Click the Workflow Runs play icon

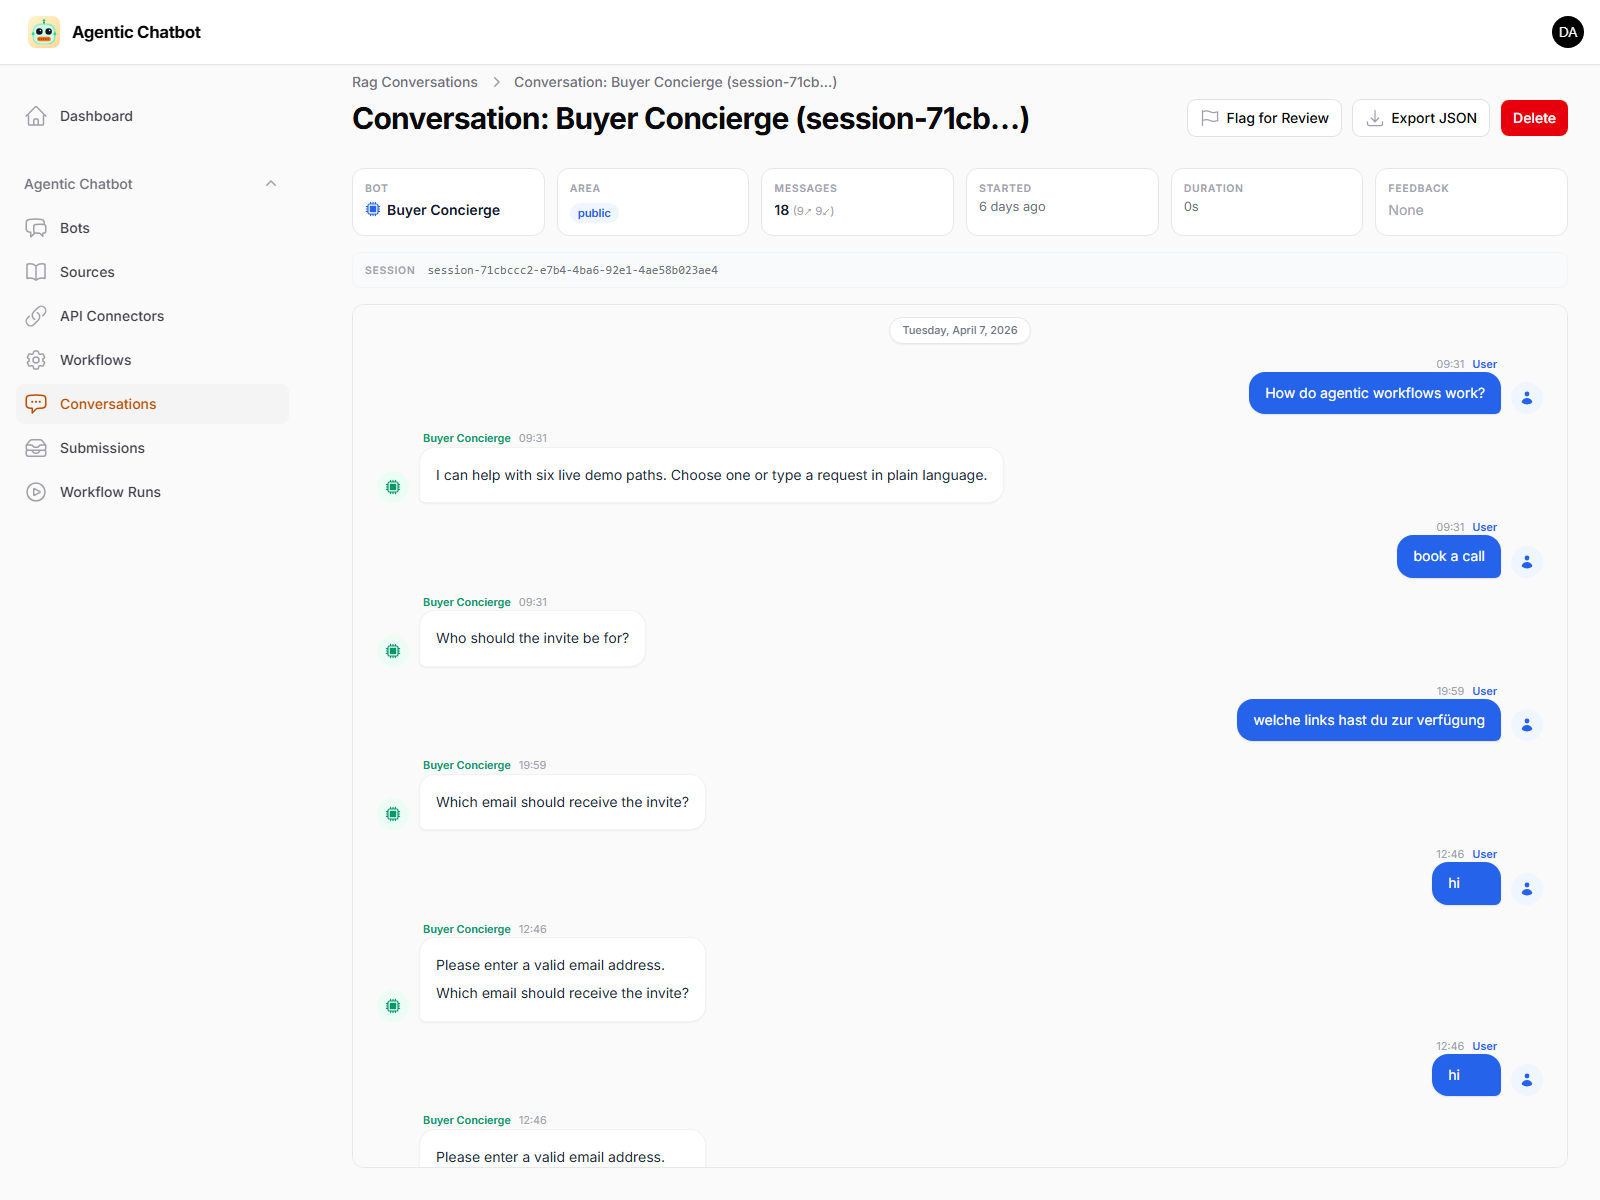click(x=36, y=492)
